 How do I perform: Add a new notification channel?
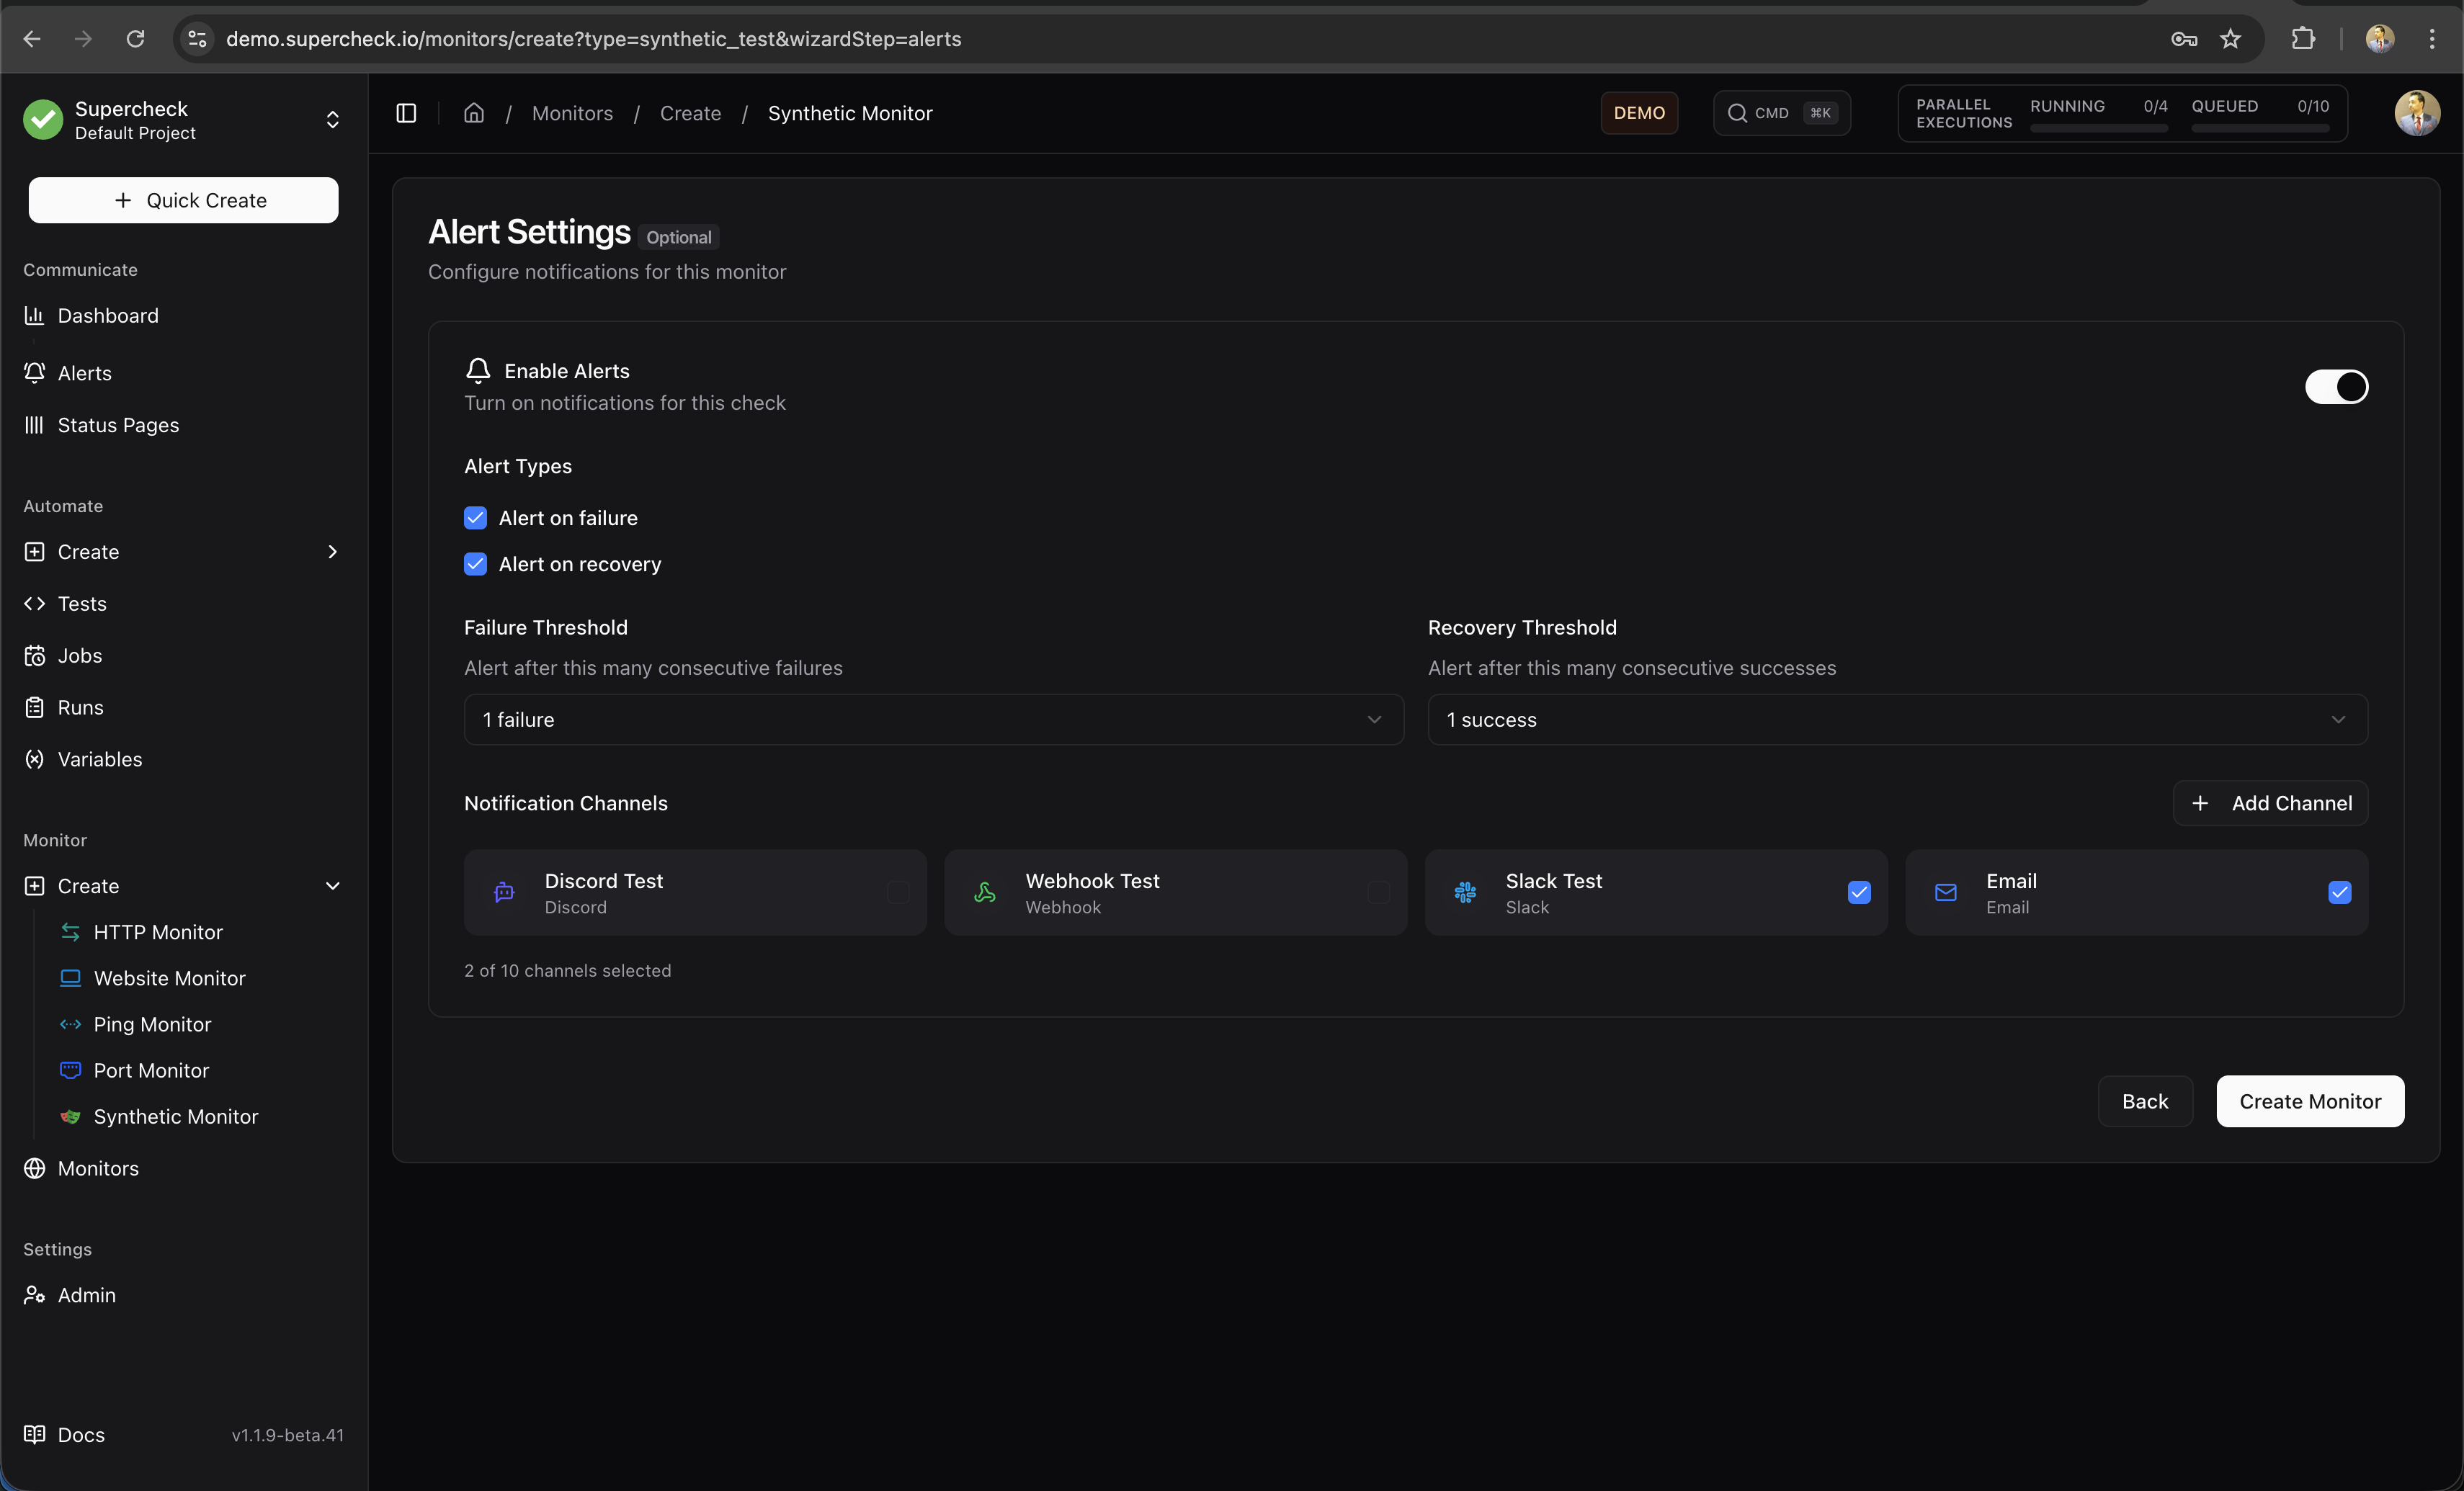(2270, 803)
